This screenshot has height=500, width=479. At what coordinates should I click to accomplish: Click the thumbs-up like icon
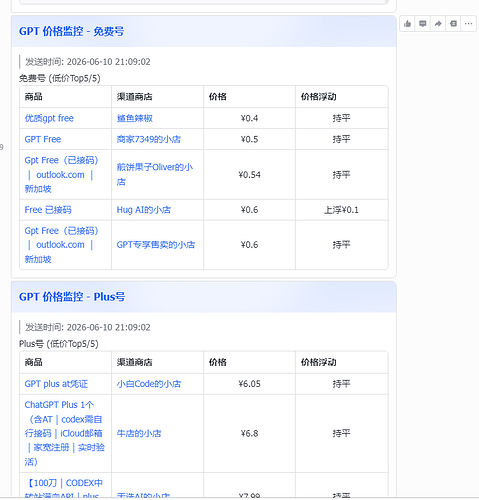click(x=407, y=24)
